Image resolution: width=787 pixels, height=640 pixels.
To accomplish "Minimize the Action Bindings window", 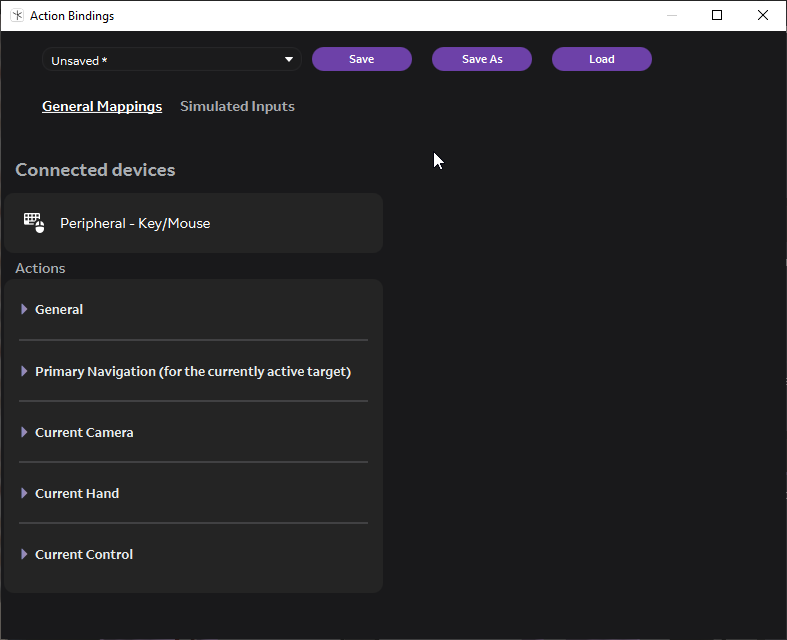I will click(x=672, y=15).
